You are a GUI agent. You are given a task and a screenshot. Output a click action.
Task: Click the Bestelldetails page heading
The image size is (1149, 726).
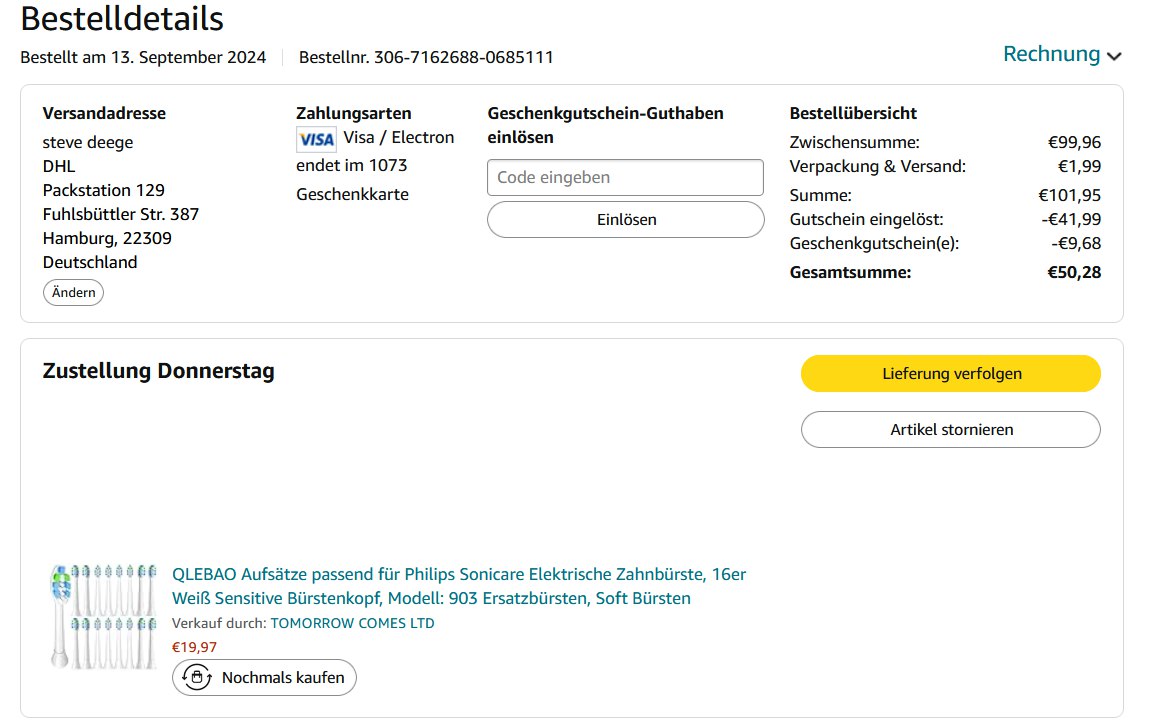pyautogui.click(x=122, y=18)
